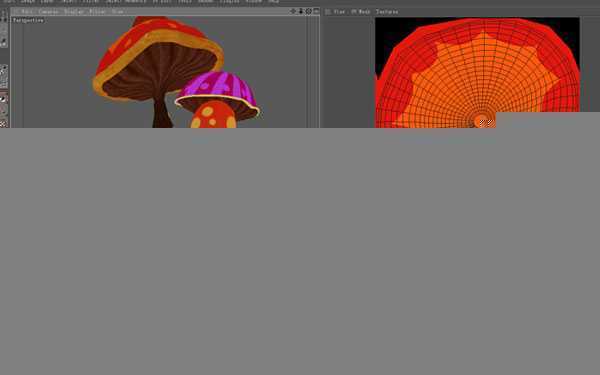Click the viewport move camera icon
Image resolution: width=600 pixels, height=375 pixels.
pyautogui.click(x=293, y=11)
